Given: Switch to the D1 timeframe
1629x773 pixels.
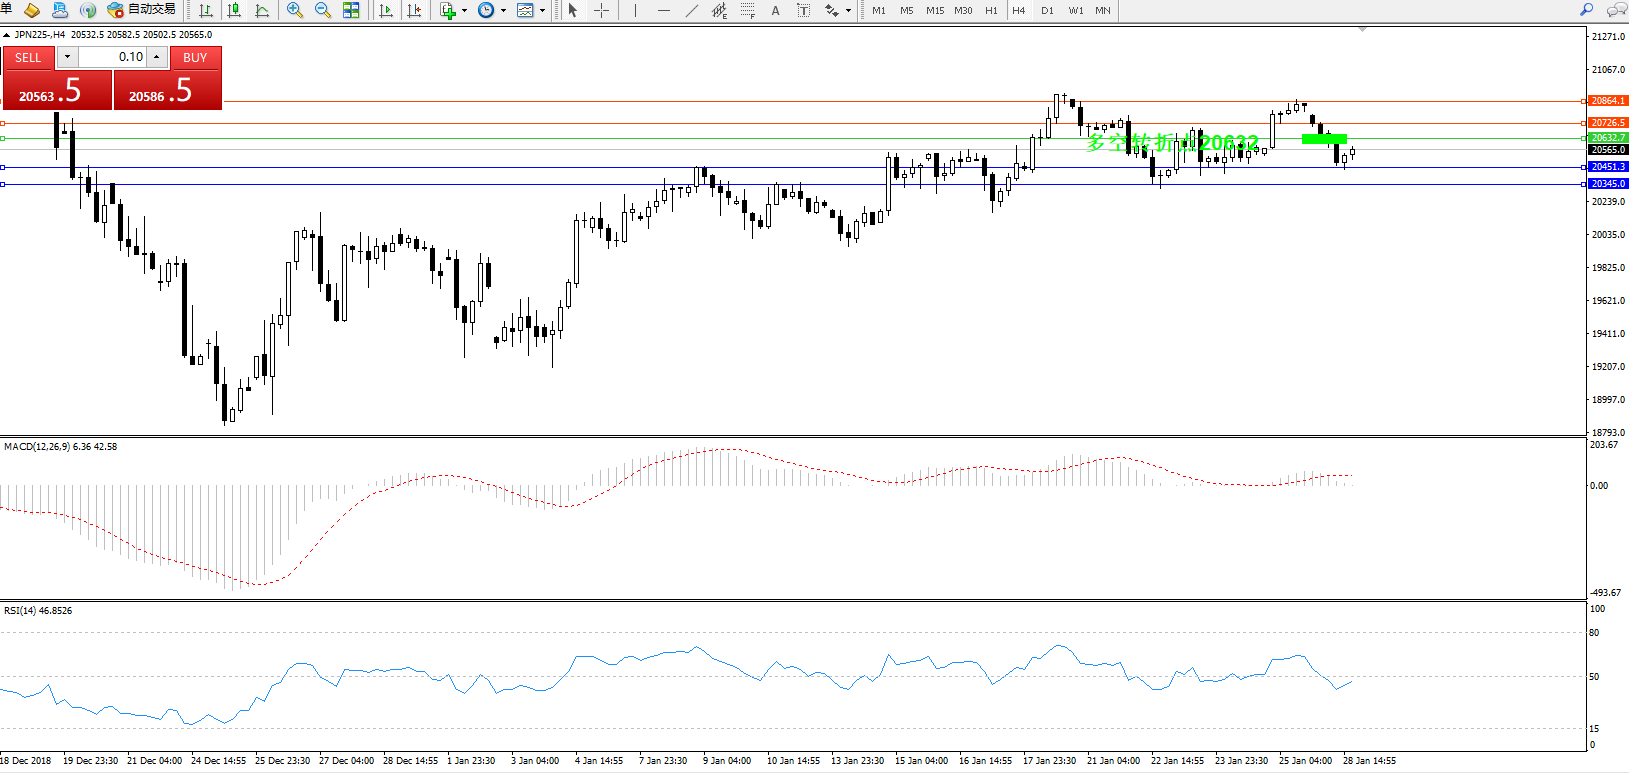Looking at the screenshot, I should (x=1047, y=10).
